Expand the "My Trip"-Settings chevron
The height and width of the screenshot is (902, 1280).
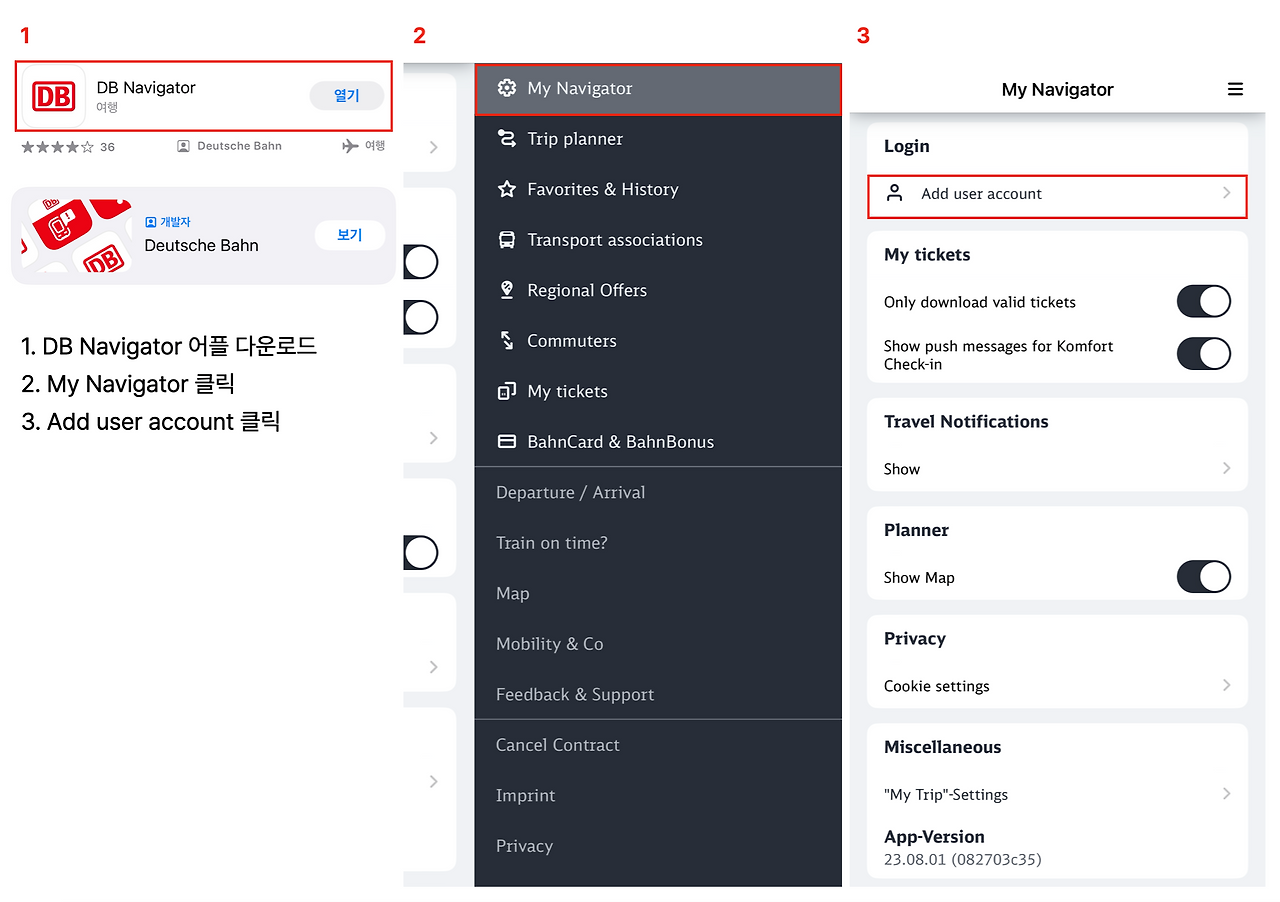click(1227, 793)
